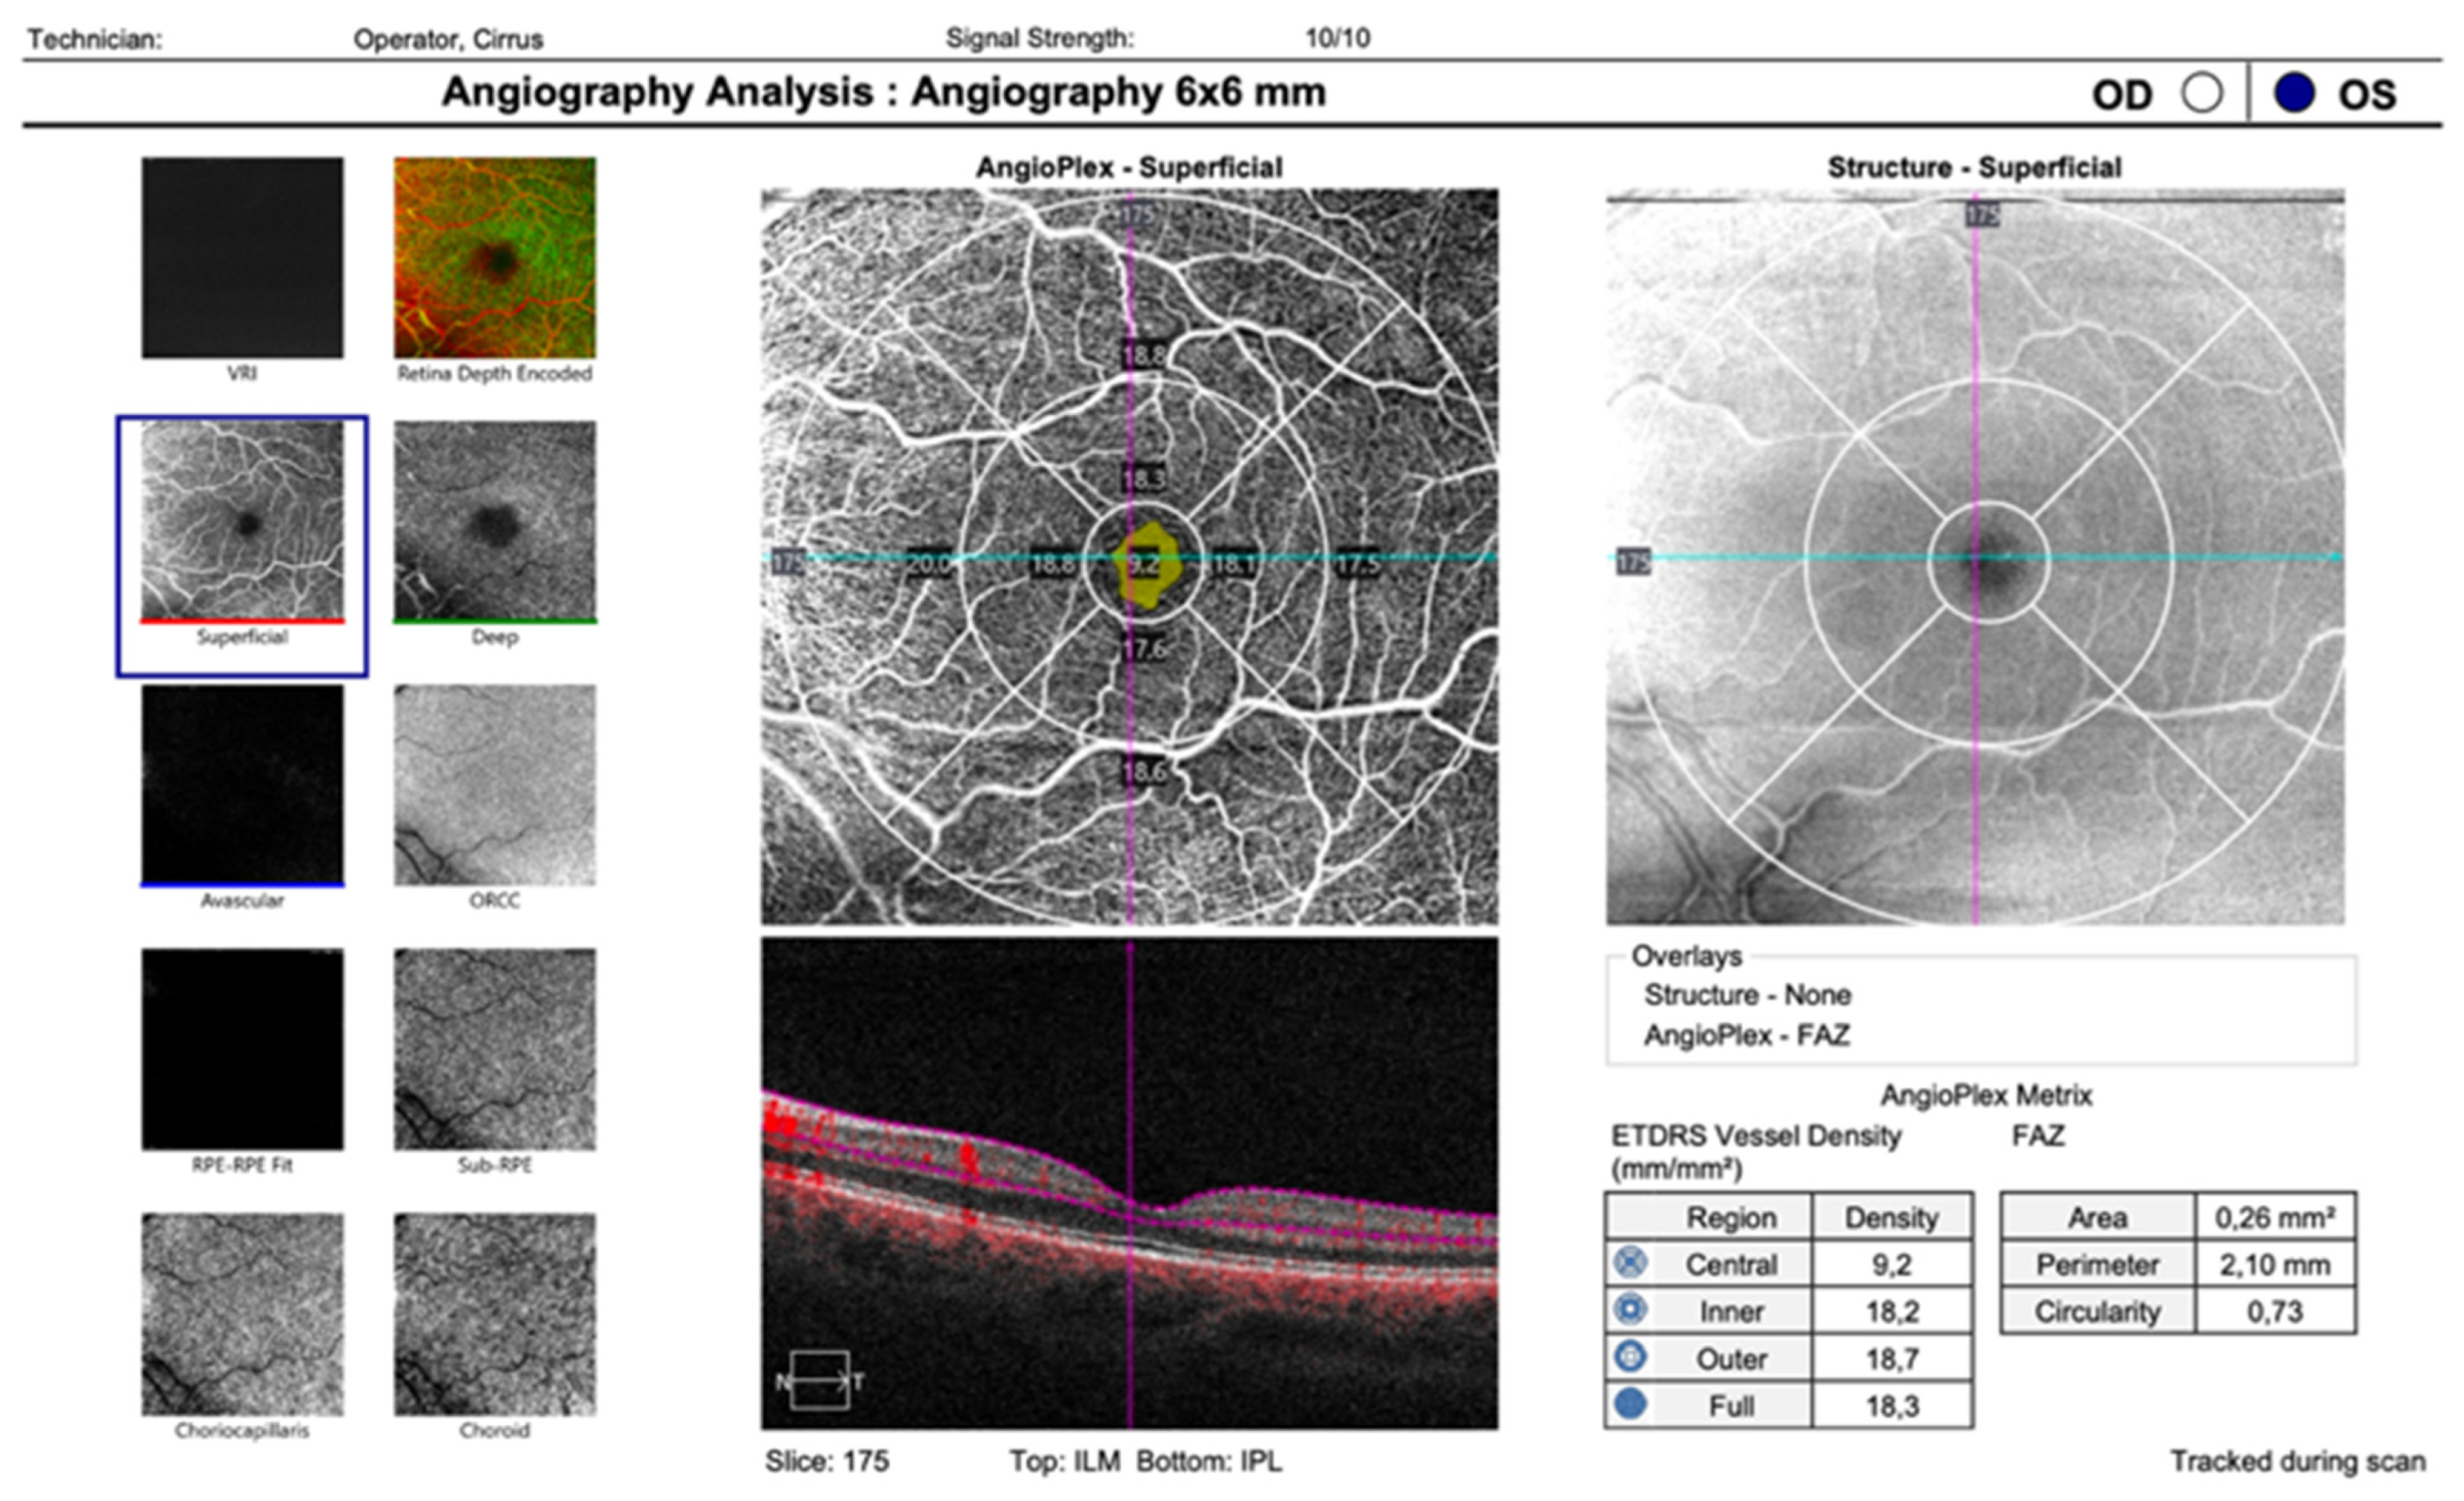Select the AngioPlex - FAZ overlay option
This screenshot has width=2464, height=1501.
pyautogui.click(x=1747, y=1035)
